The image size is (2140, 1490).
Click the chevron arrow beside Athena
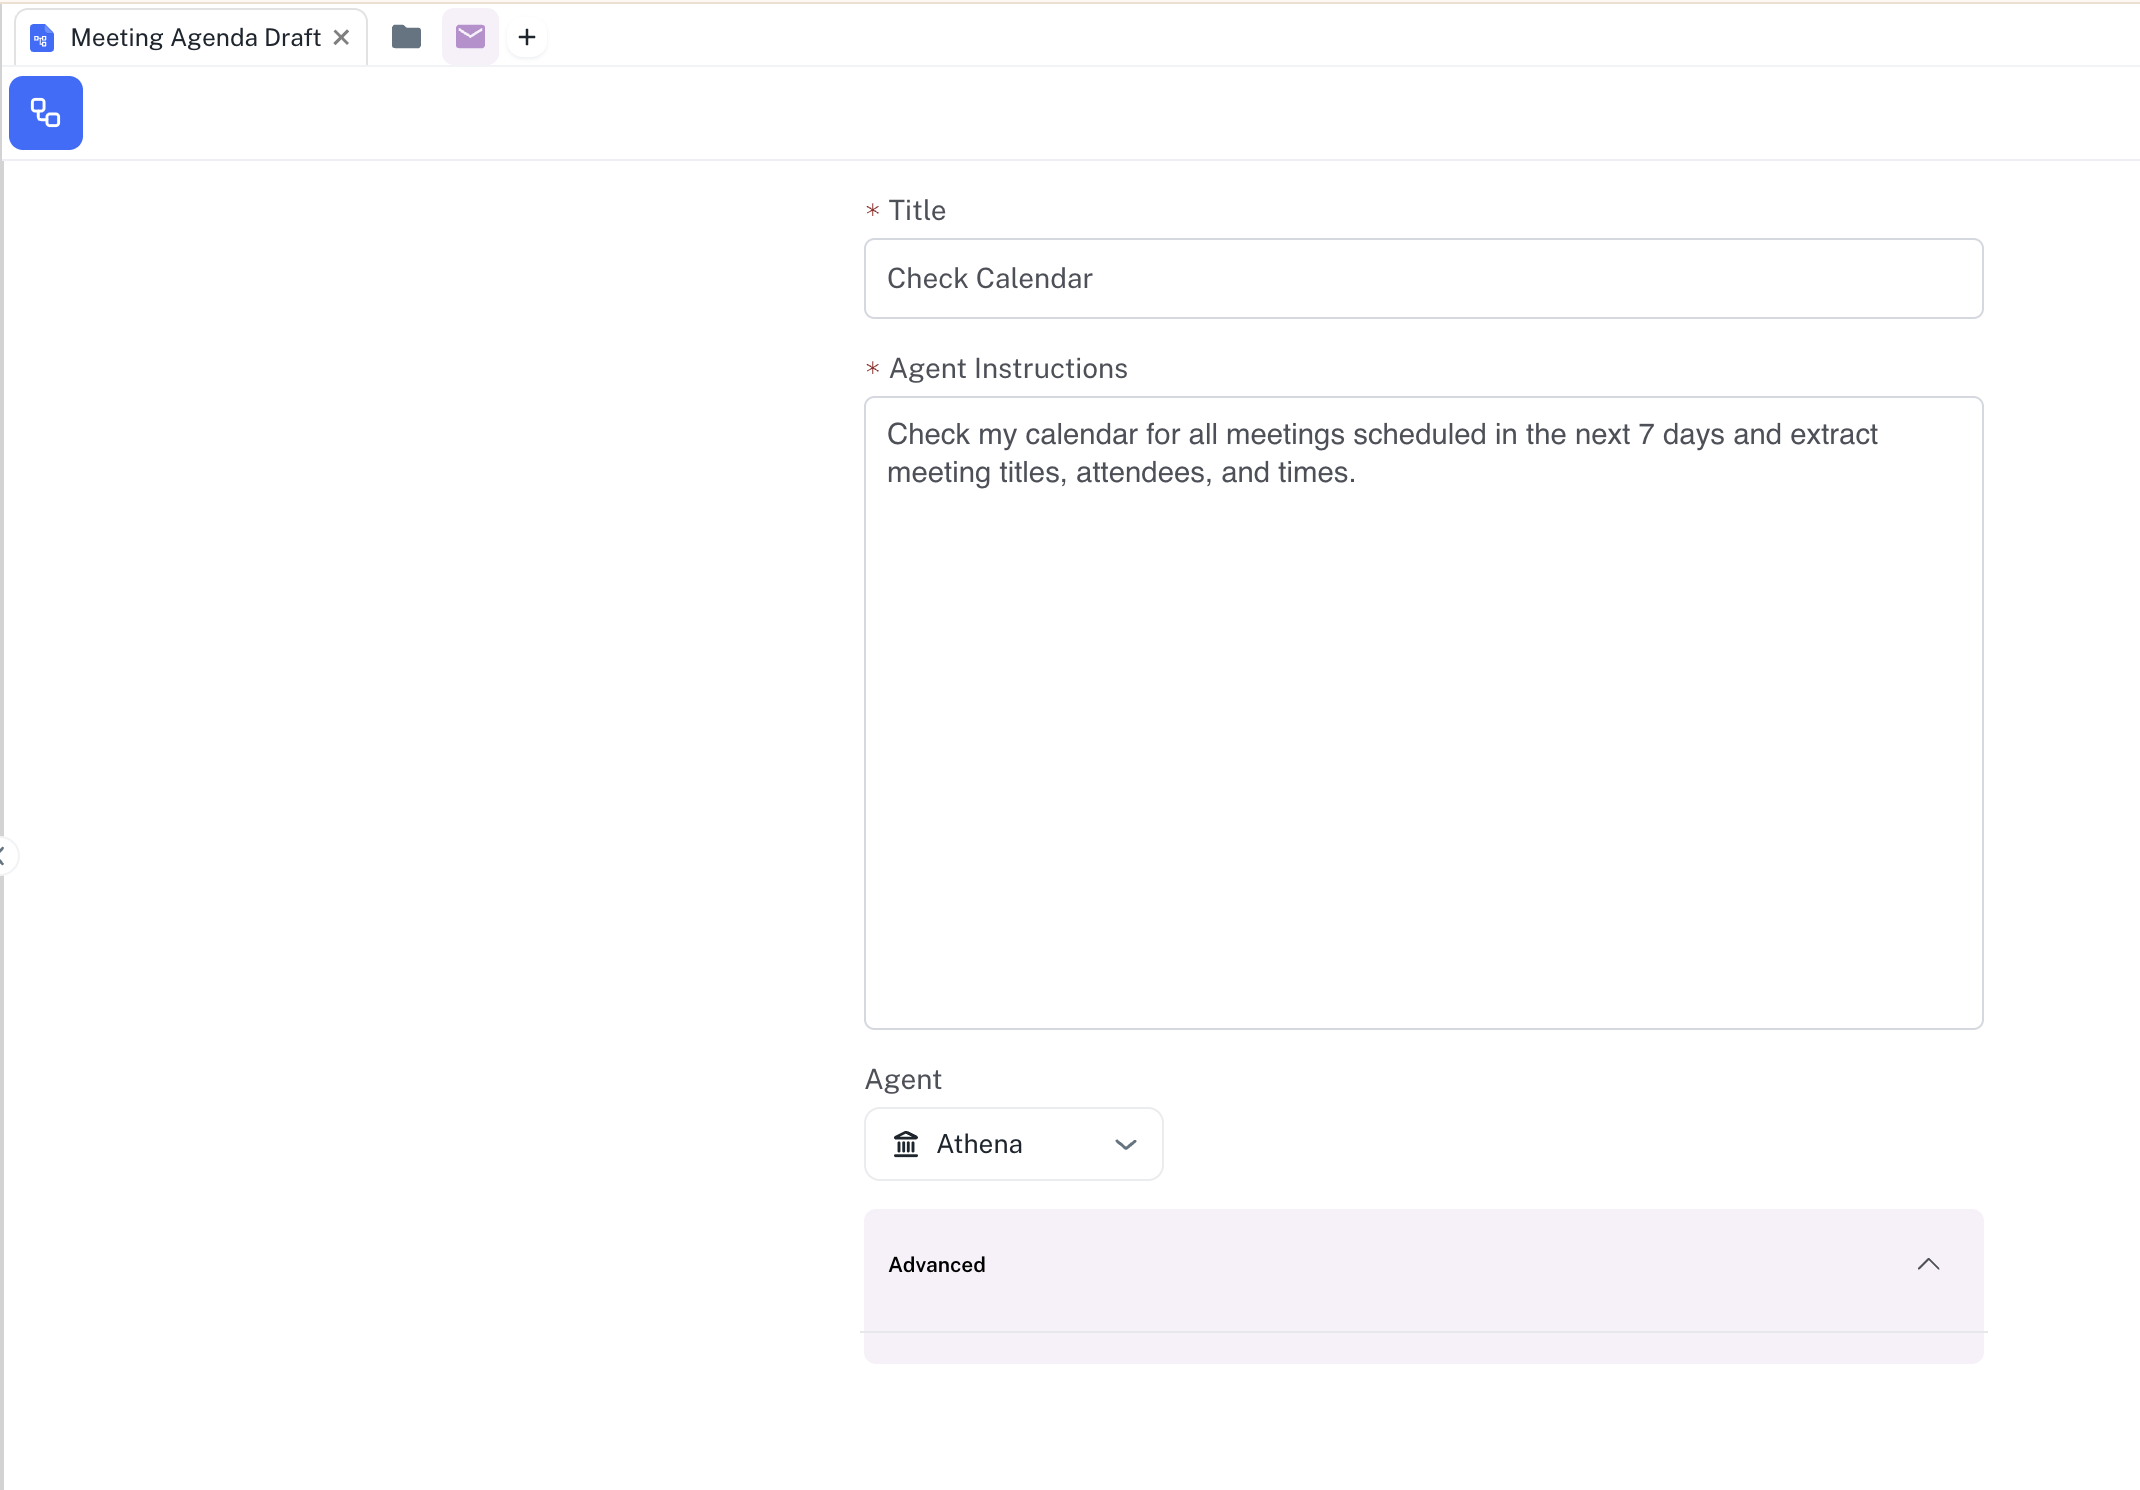click(x=1126, y=1144)
